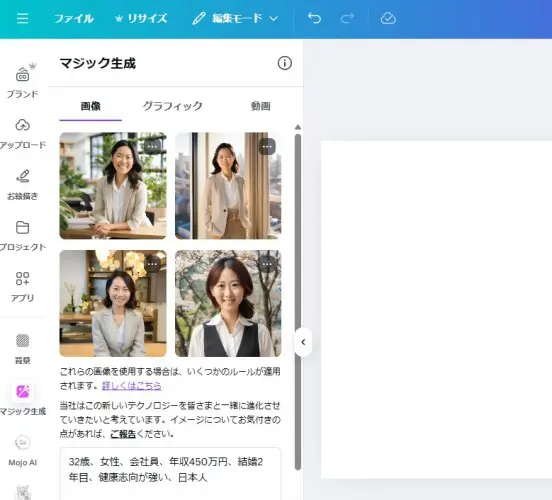Open more options on the standing-by-window image
Screen dimensions: 552x500
(267, 146)
